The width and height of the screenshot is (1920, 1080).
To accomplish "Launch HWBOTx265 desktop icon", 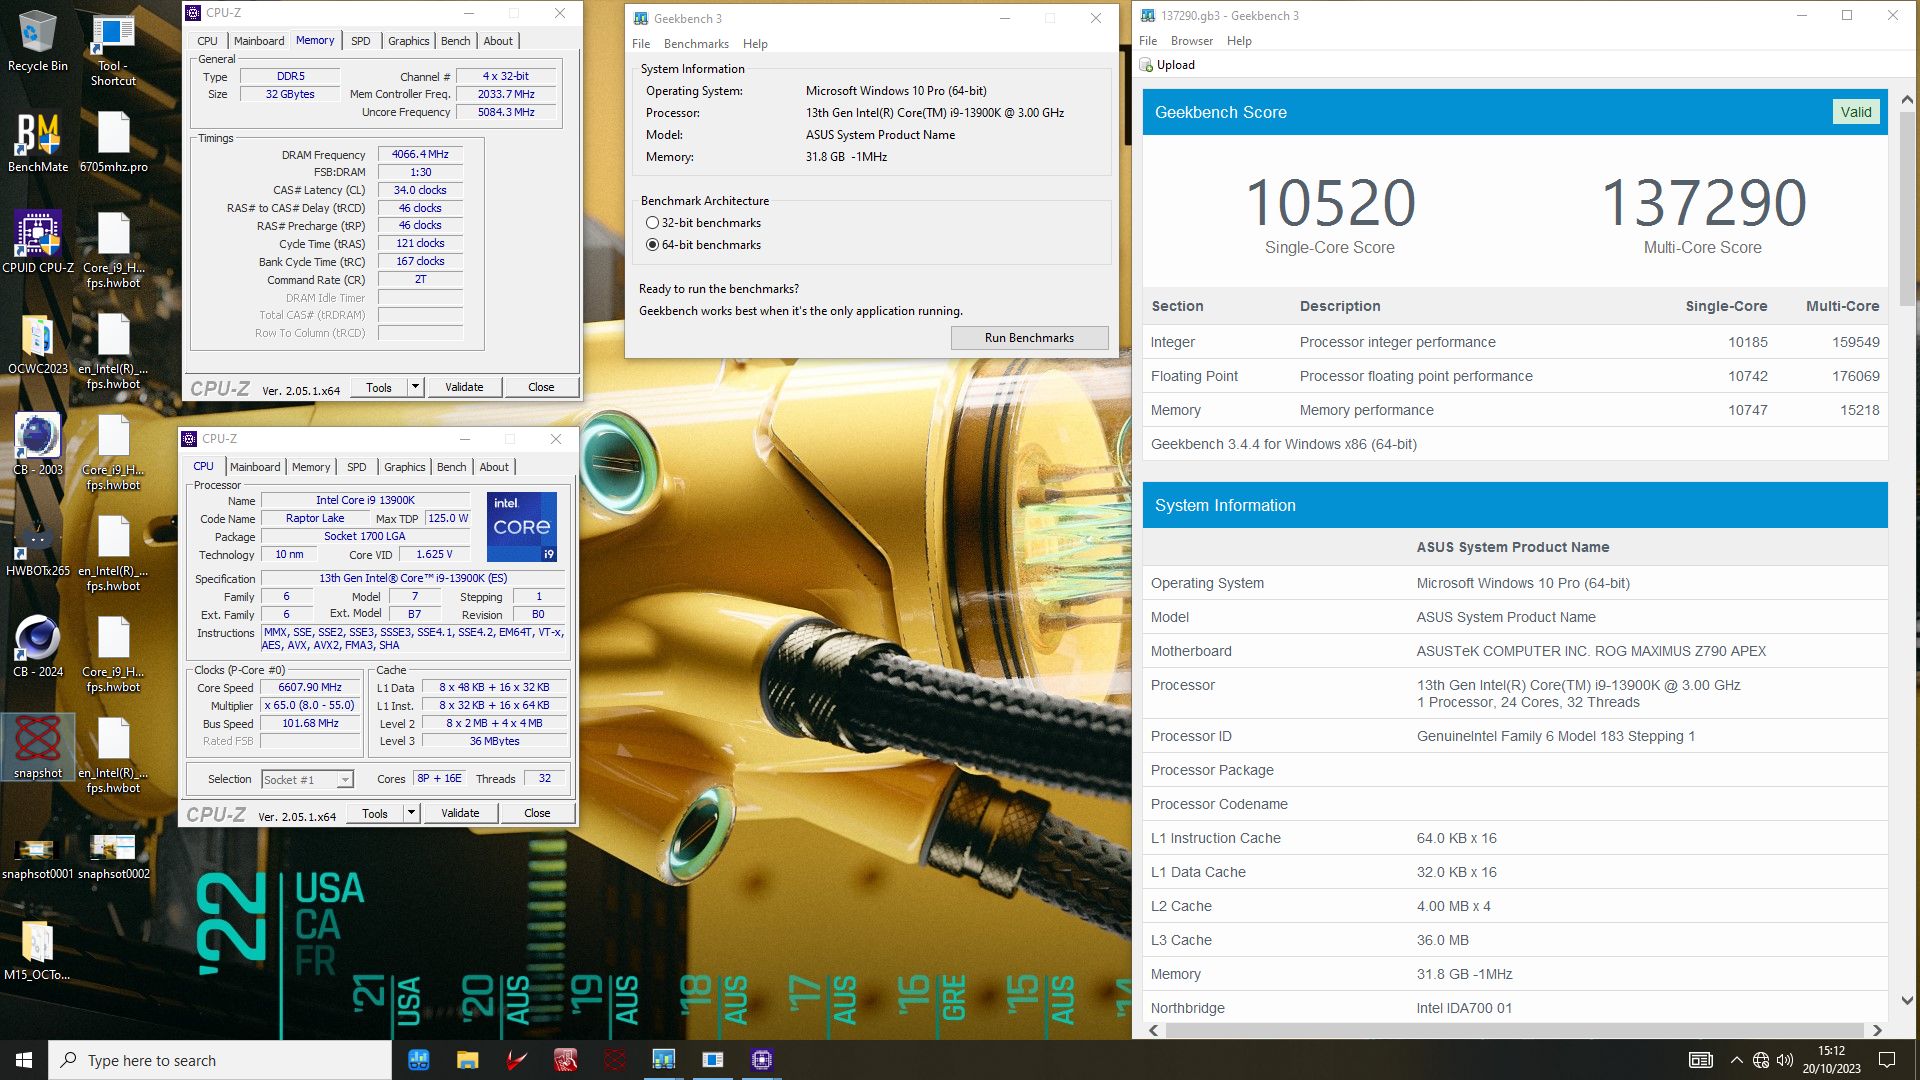I will point(37,544).
